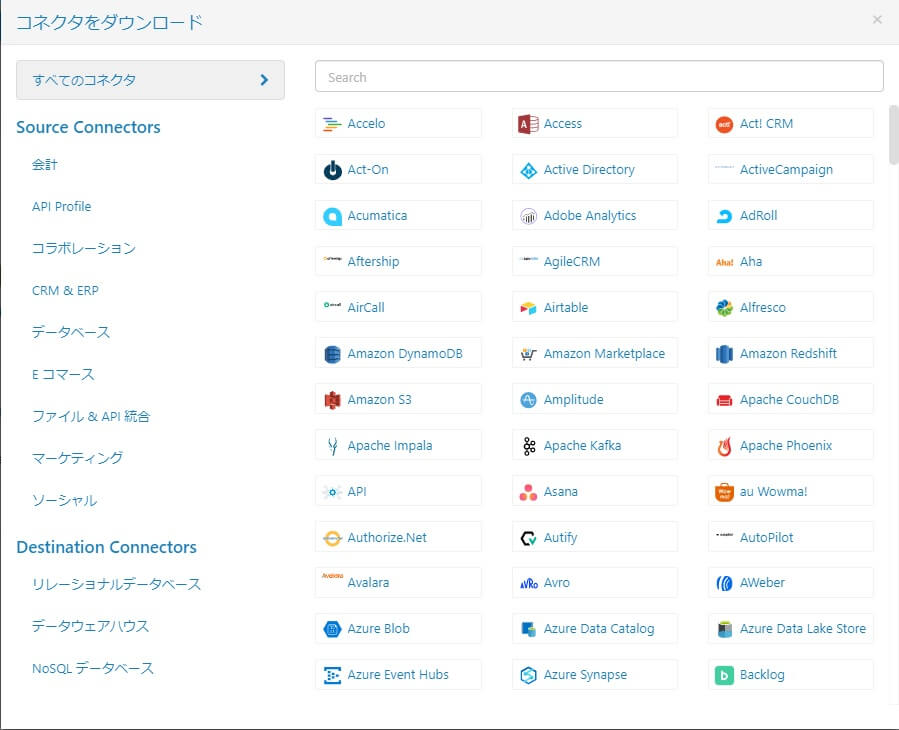Click the Act-On power icon
Viewport: 899px width, 730px height.
[x=332, y=170]
